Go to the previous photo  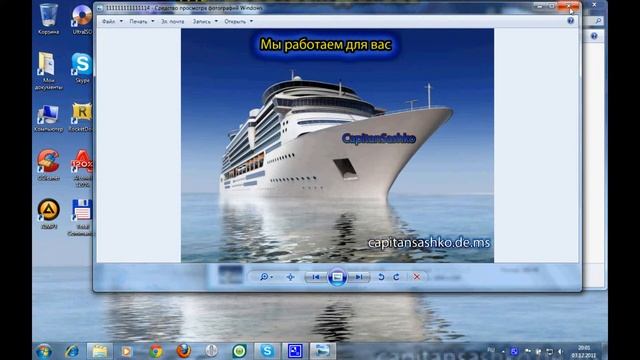pos(316,277)
